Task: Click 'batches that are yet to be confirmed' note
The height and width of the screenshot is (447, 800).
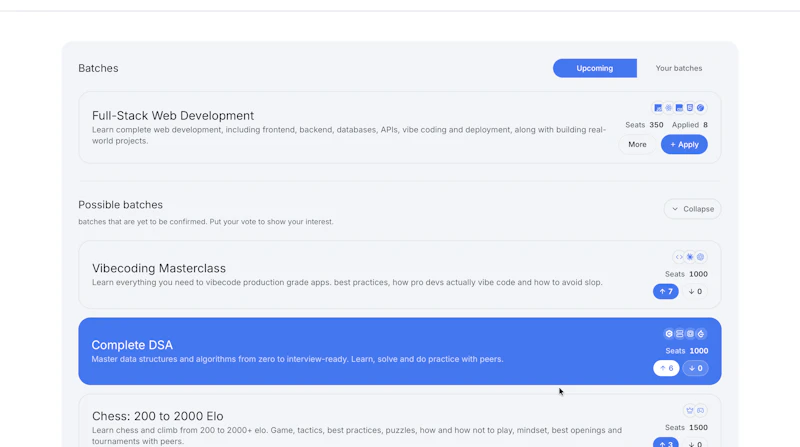Action: (x=206, y=221)
